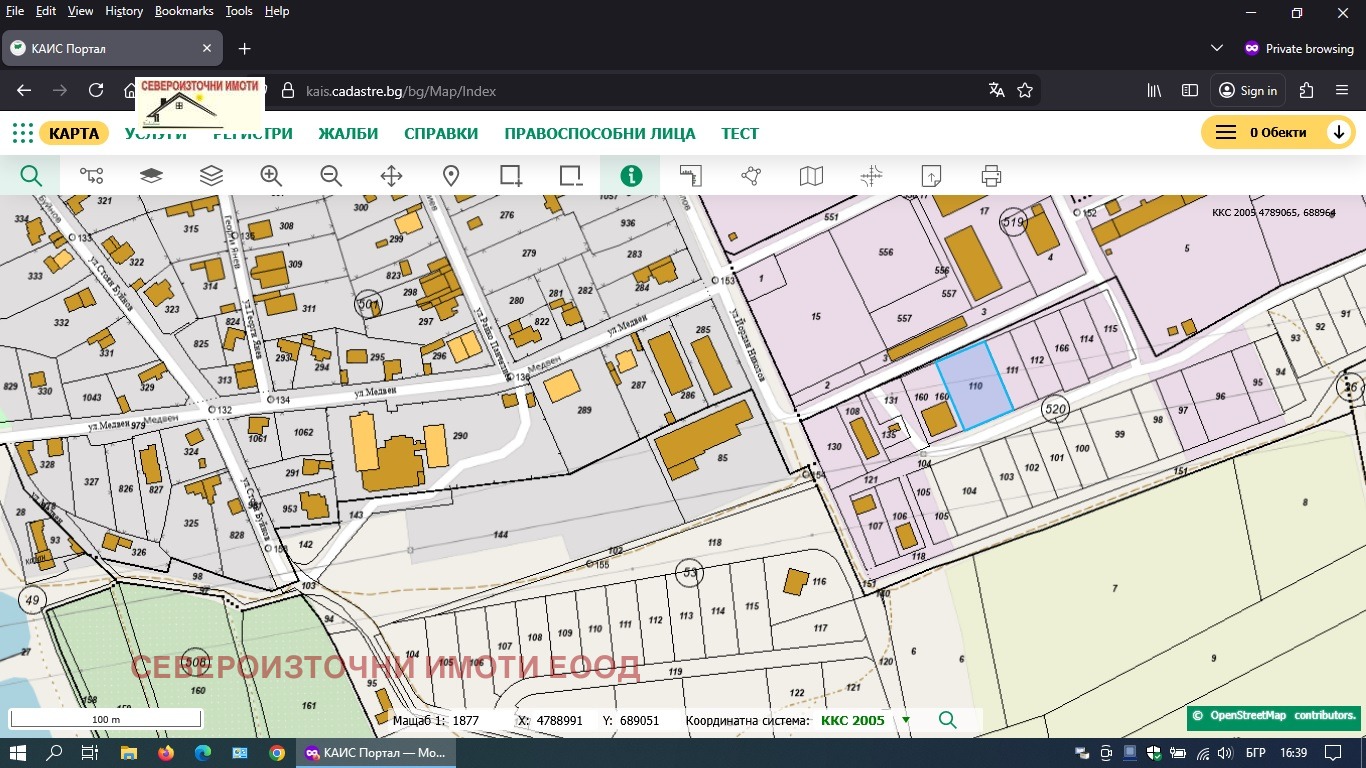Click highlighted blue parcel 110 on map
The image size is (1366, 768).
point(975,387)
